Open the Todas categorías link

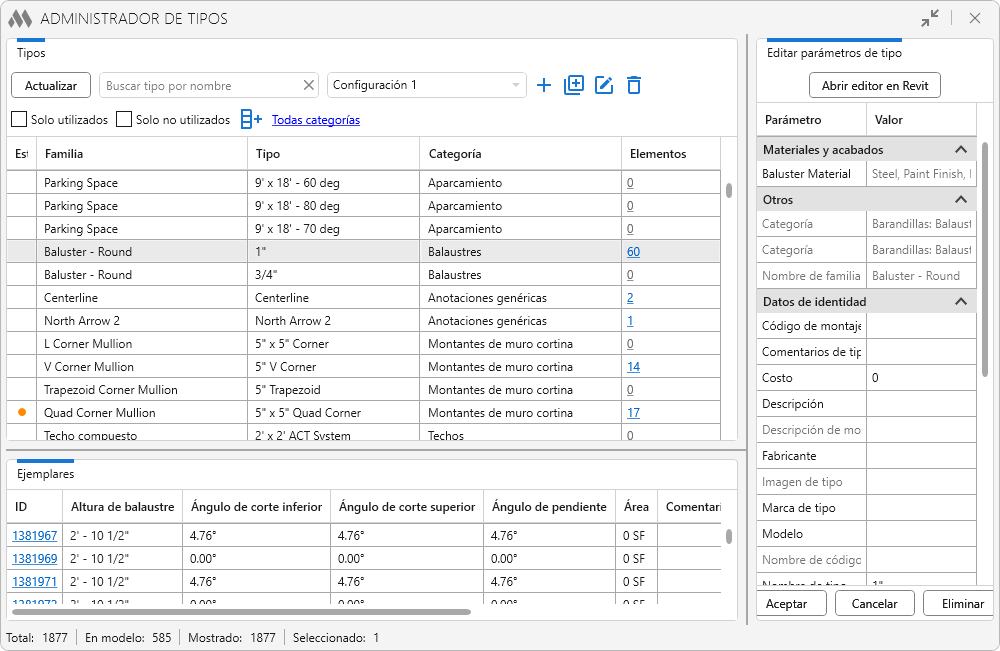click(x=316, y=120)
